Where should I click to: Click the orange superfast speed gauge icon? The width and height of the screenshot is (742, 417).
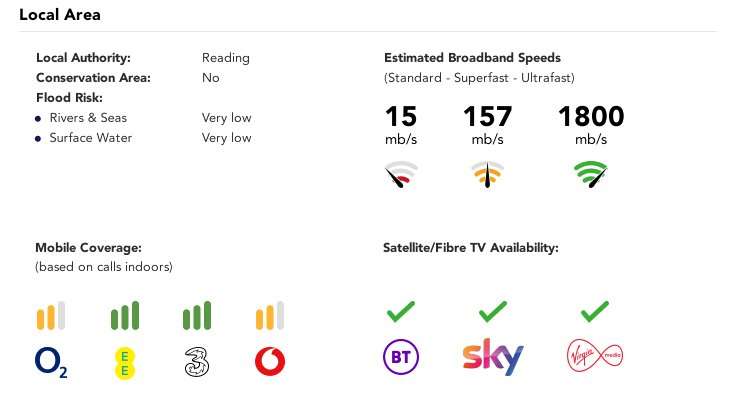[x=487, y=174]
